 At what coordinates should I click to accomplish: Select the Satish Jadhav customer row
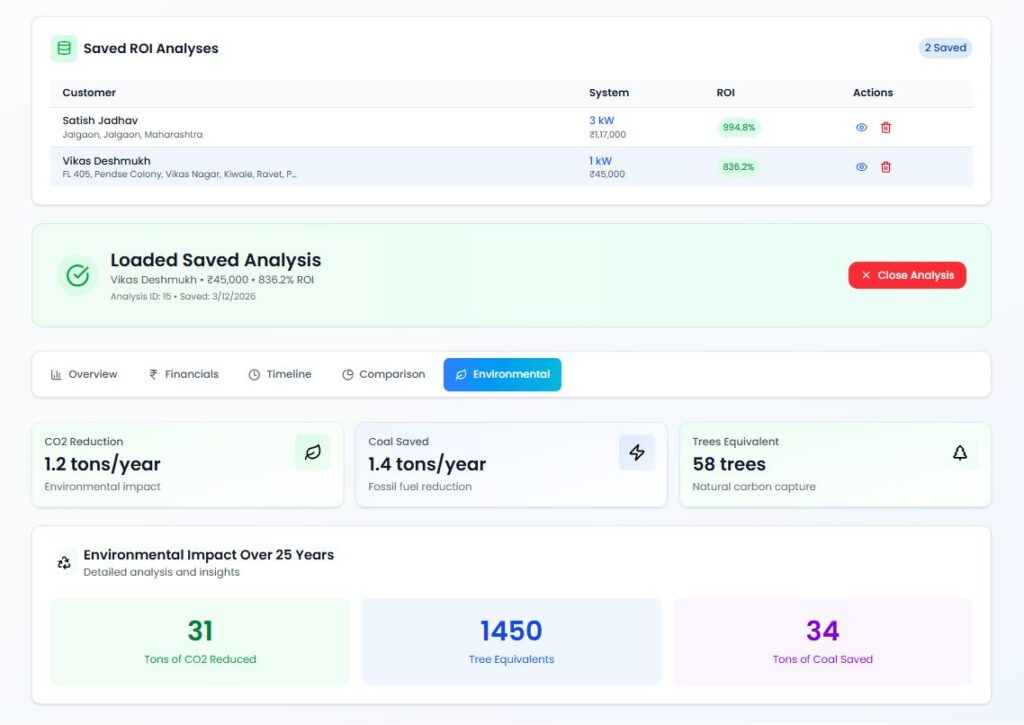pyautogui.click(x=300, y=127)
